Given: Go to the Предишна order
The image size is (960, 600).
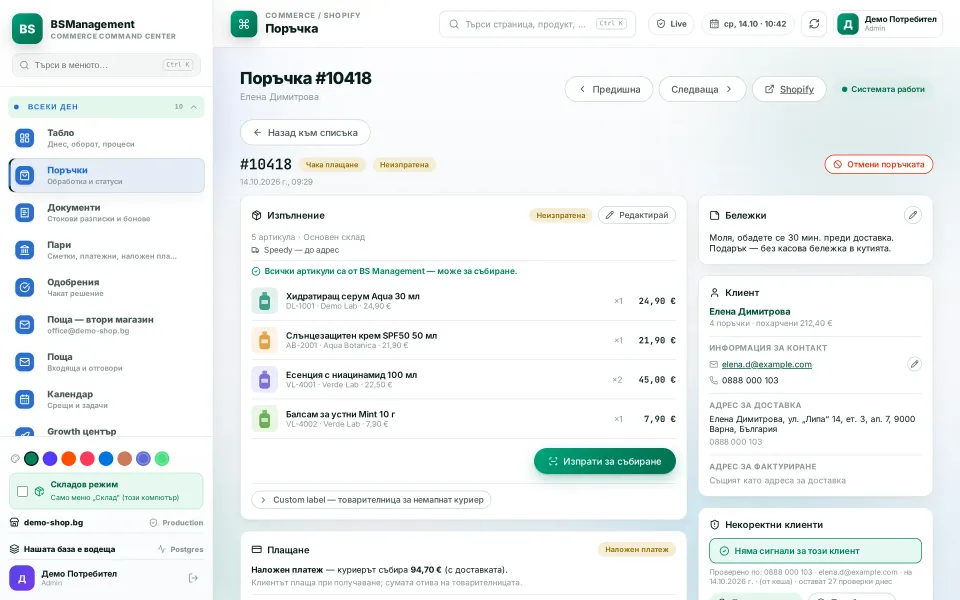Looking at the screenshot, I should click(609, 89).
